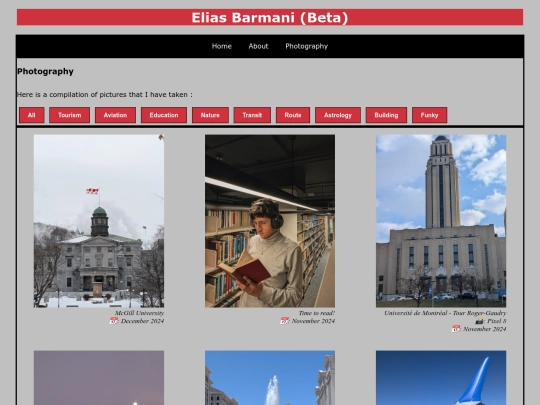Screen dimensions: 540x405
Task: Filter photos by Transit
Action: 252,115
